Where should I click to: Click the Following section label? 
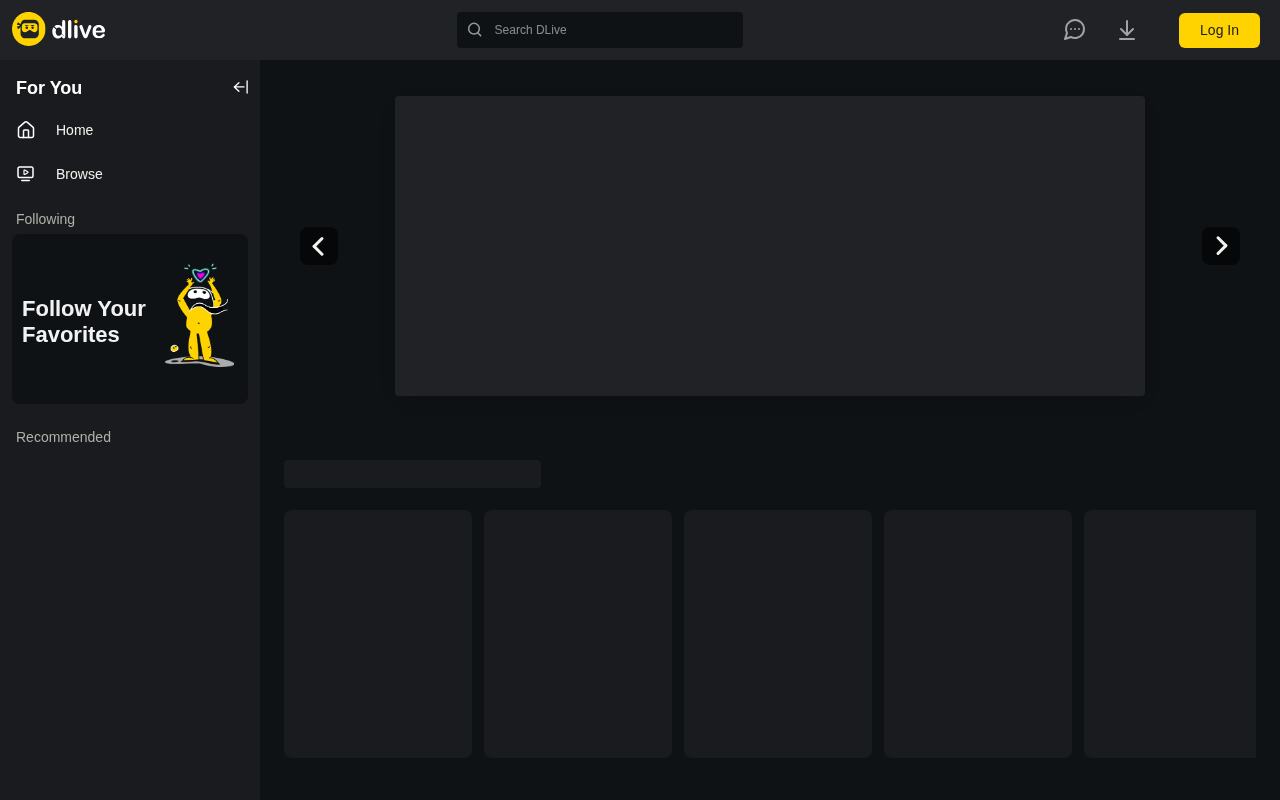click(45, 219)
